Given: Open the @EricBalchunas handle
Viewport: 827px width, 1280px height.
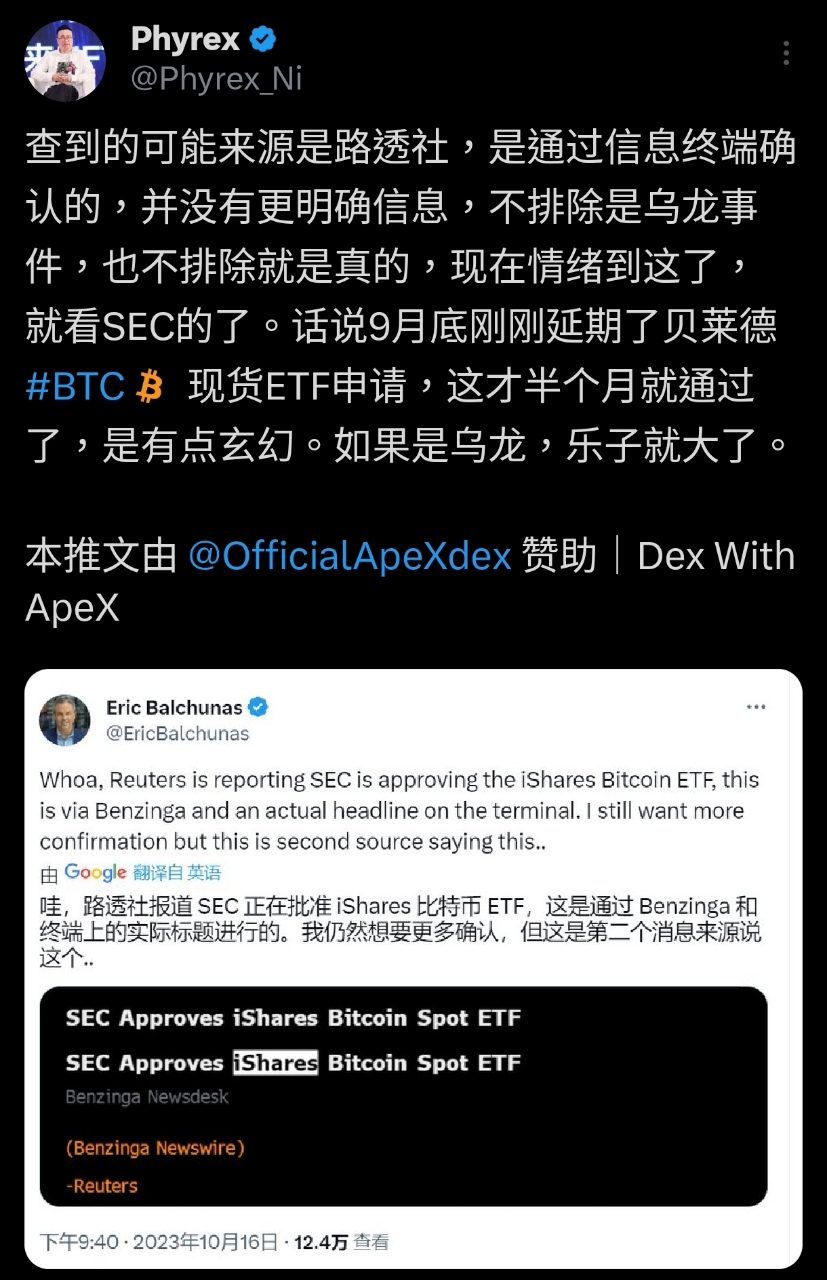Looking at the screenshot, I should (177, 734).
